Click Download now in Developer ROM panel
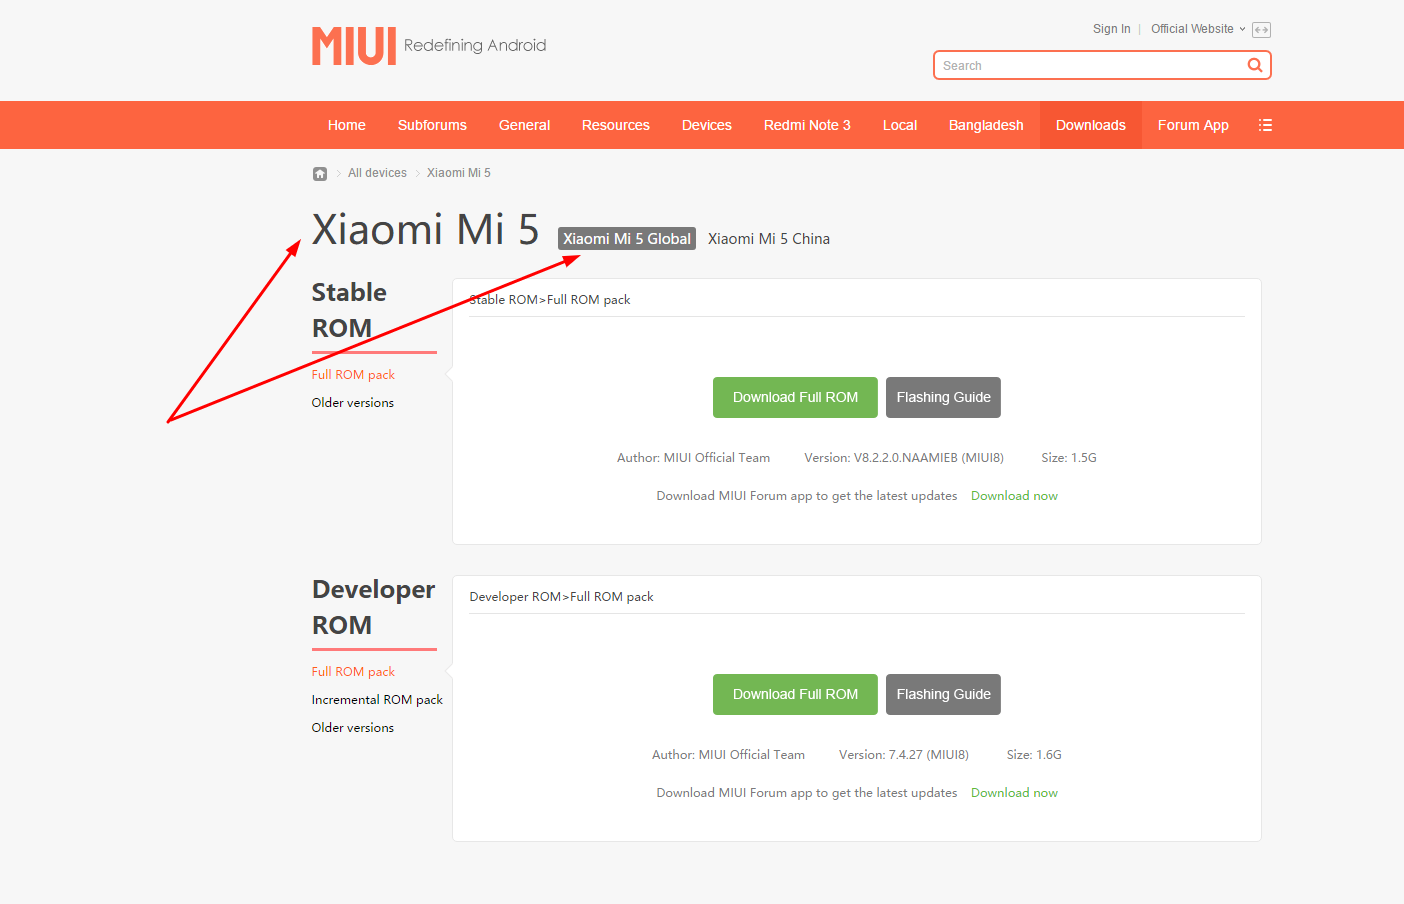 1014,793
